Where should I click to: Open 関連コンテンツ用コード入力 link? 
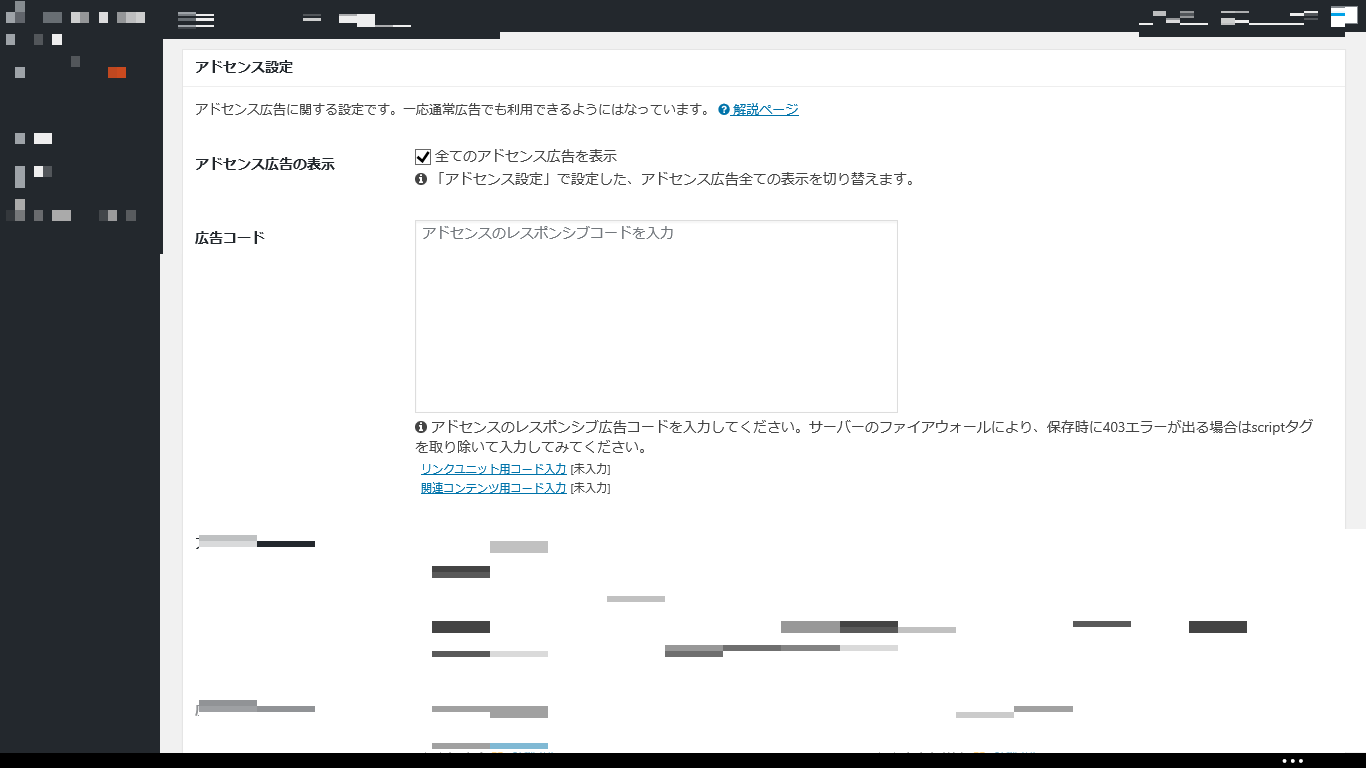tap(493, 489)
